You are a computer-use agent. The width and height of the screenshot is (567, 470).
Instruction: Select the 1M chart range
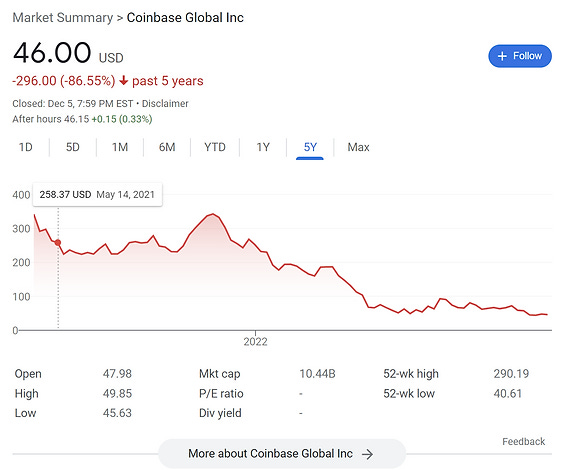[120, 147]
